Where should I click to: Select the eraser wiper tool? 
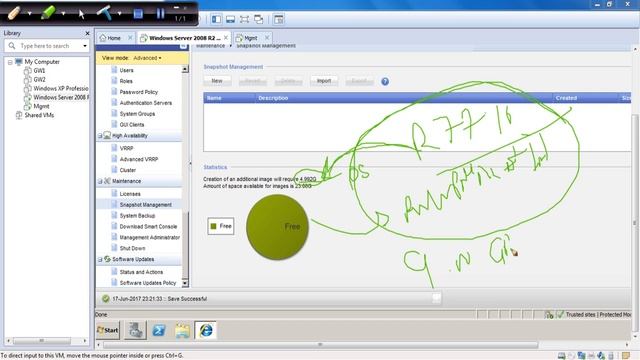pyautogui.click(x=104, y=13)
